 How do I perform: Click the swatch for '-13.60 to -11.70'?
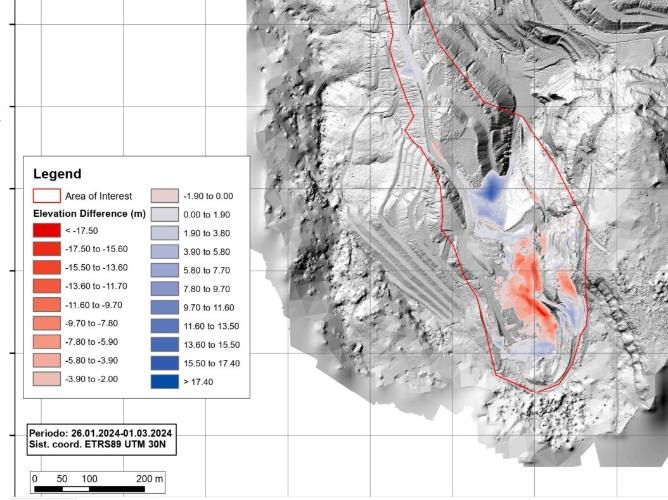(47, 286)
